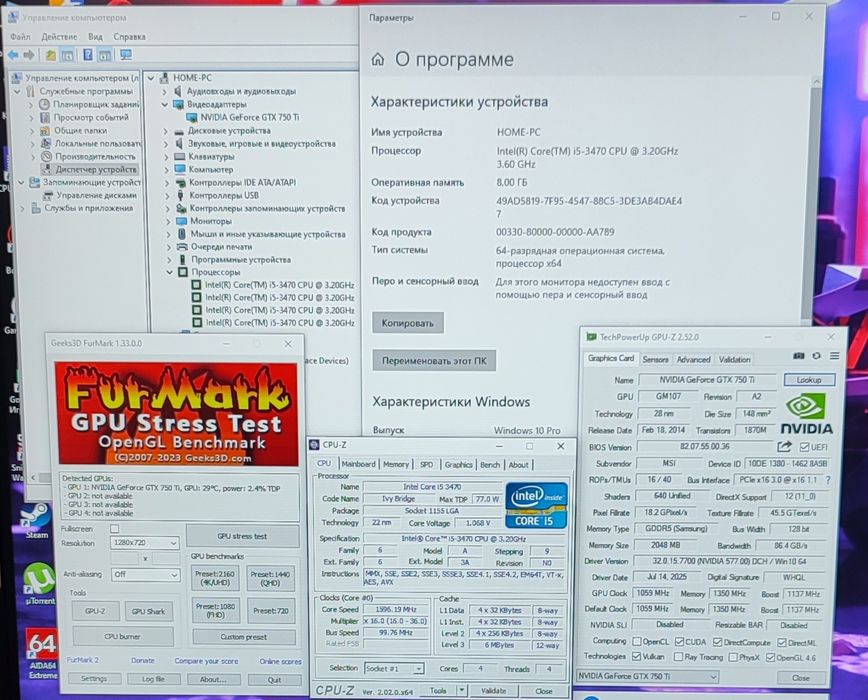Click the NVIDIA logo in GPU-Z
This screenshot has width=868, height=700.
tap(807, 413)
